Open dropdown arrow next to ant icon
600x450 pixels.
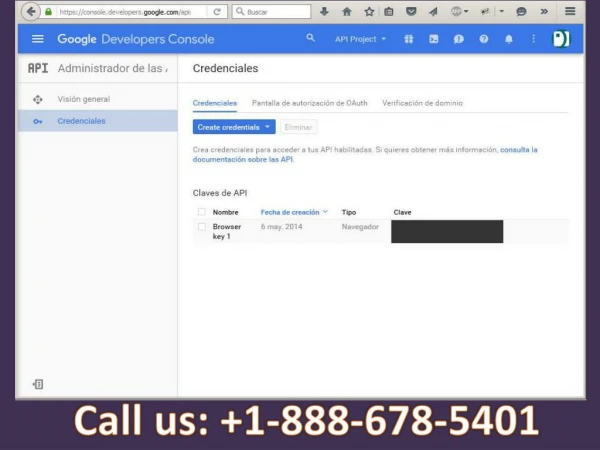501,11
